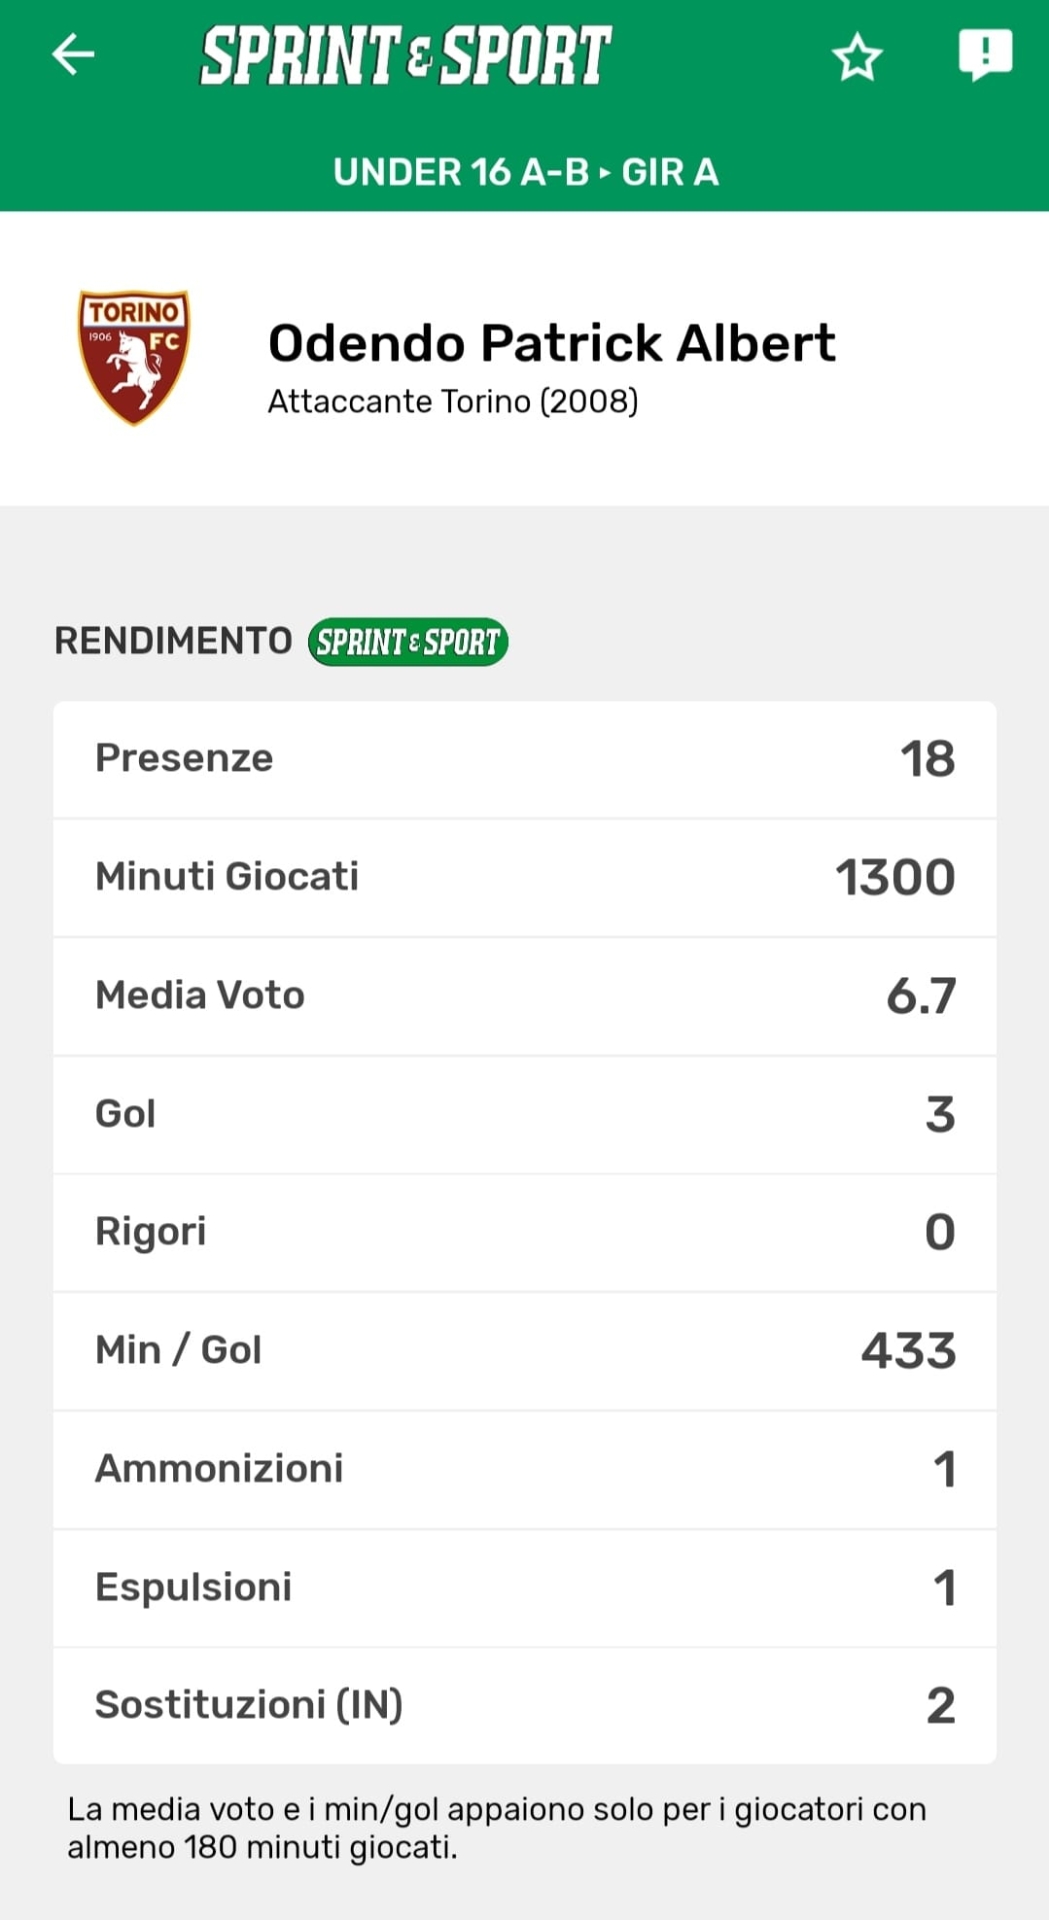
Task: Open the Torino FC club crest
Action: click(x=134, y=357)
